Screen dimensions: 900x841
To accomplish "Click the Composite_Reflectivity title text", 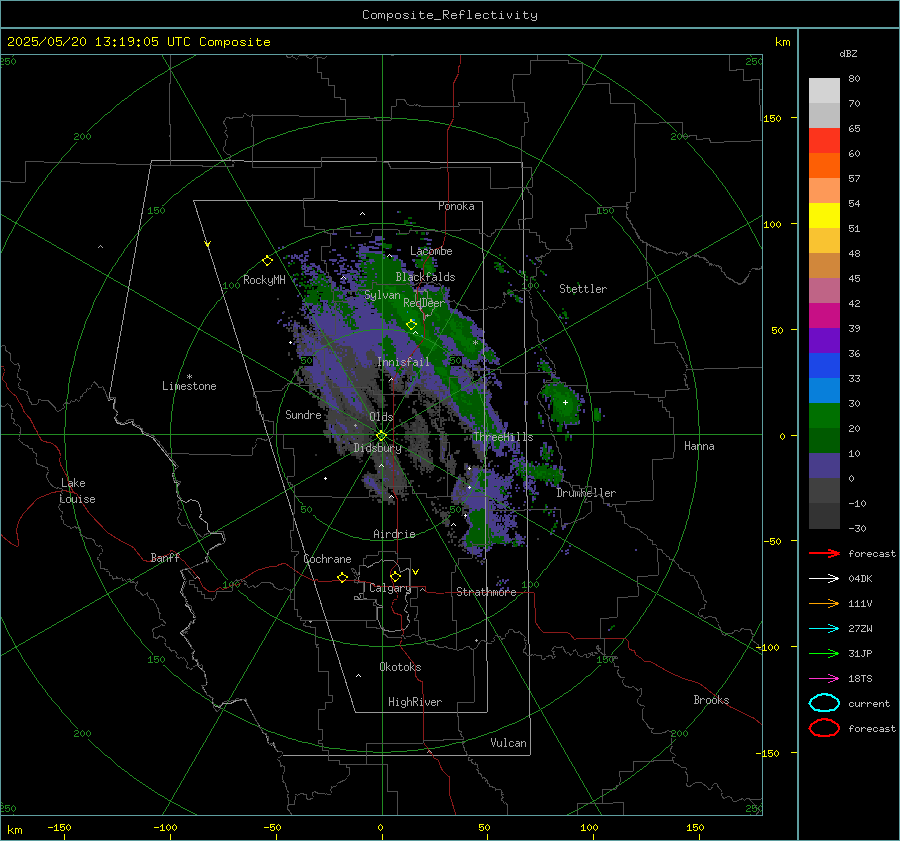I will [449, 15].
